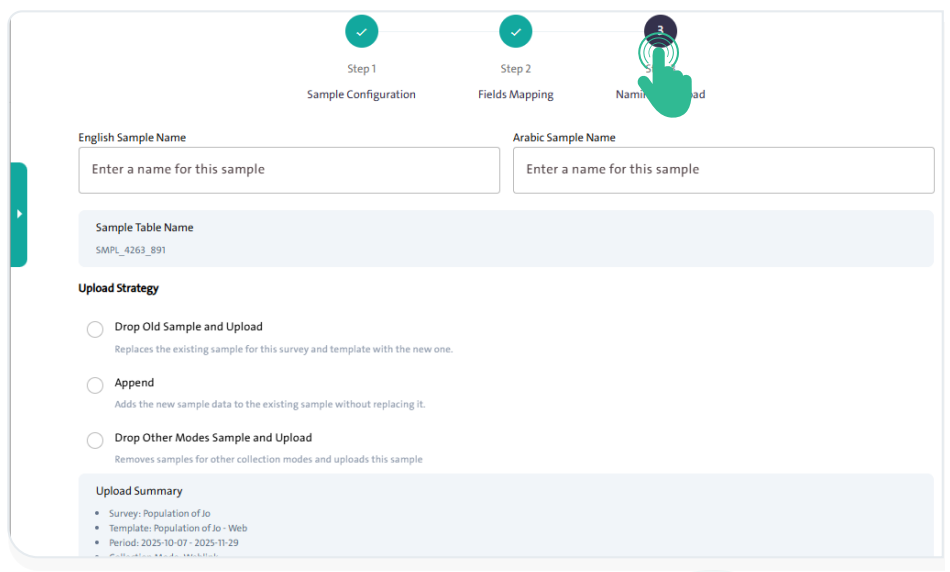Go to Fields Mapping step

(515, 95)
